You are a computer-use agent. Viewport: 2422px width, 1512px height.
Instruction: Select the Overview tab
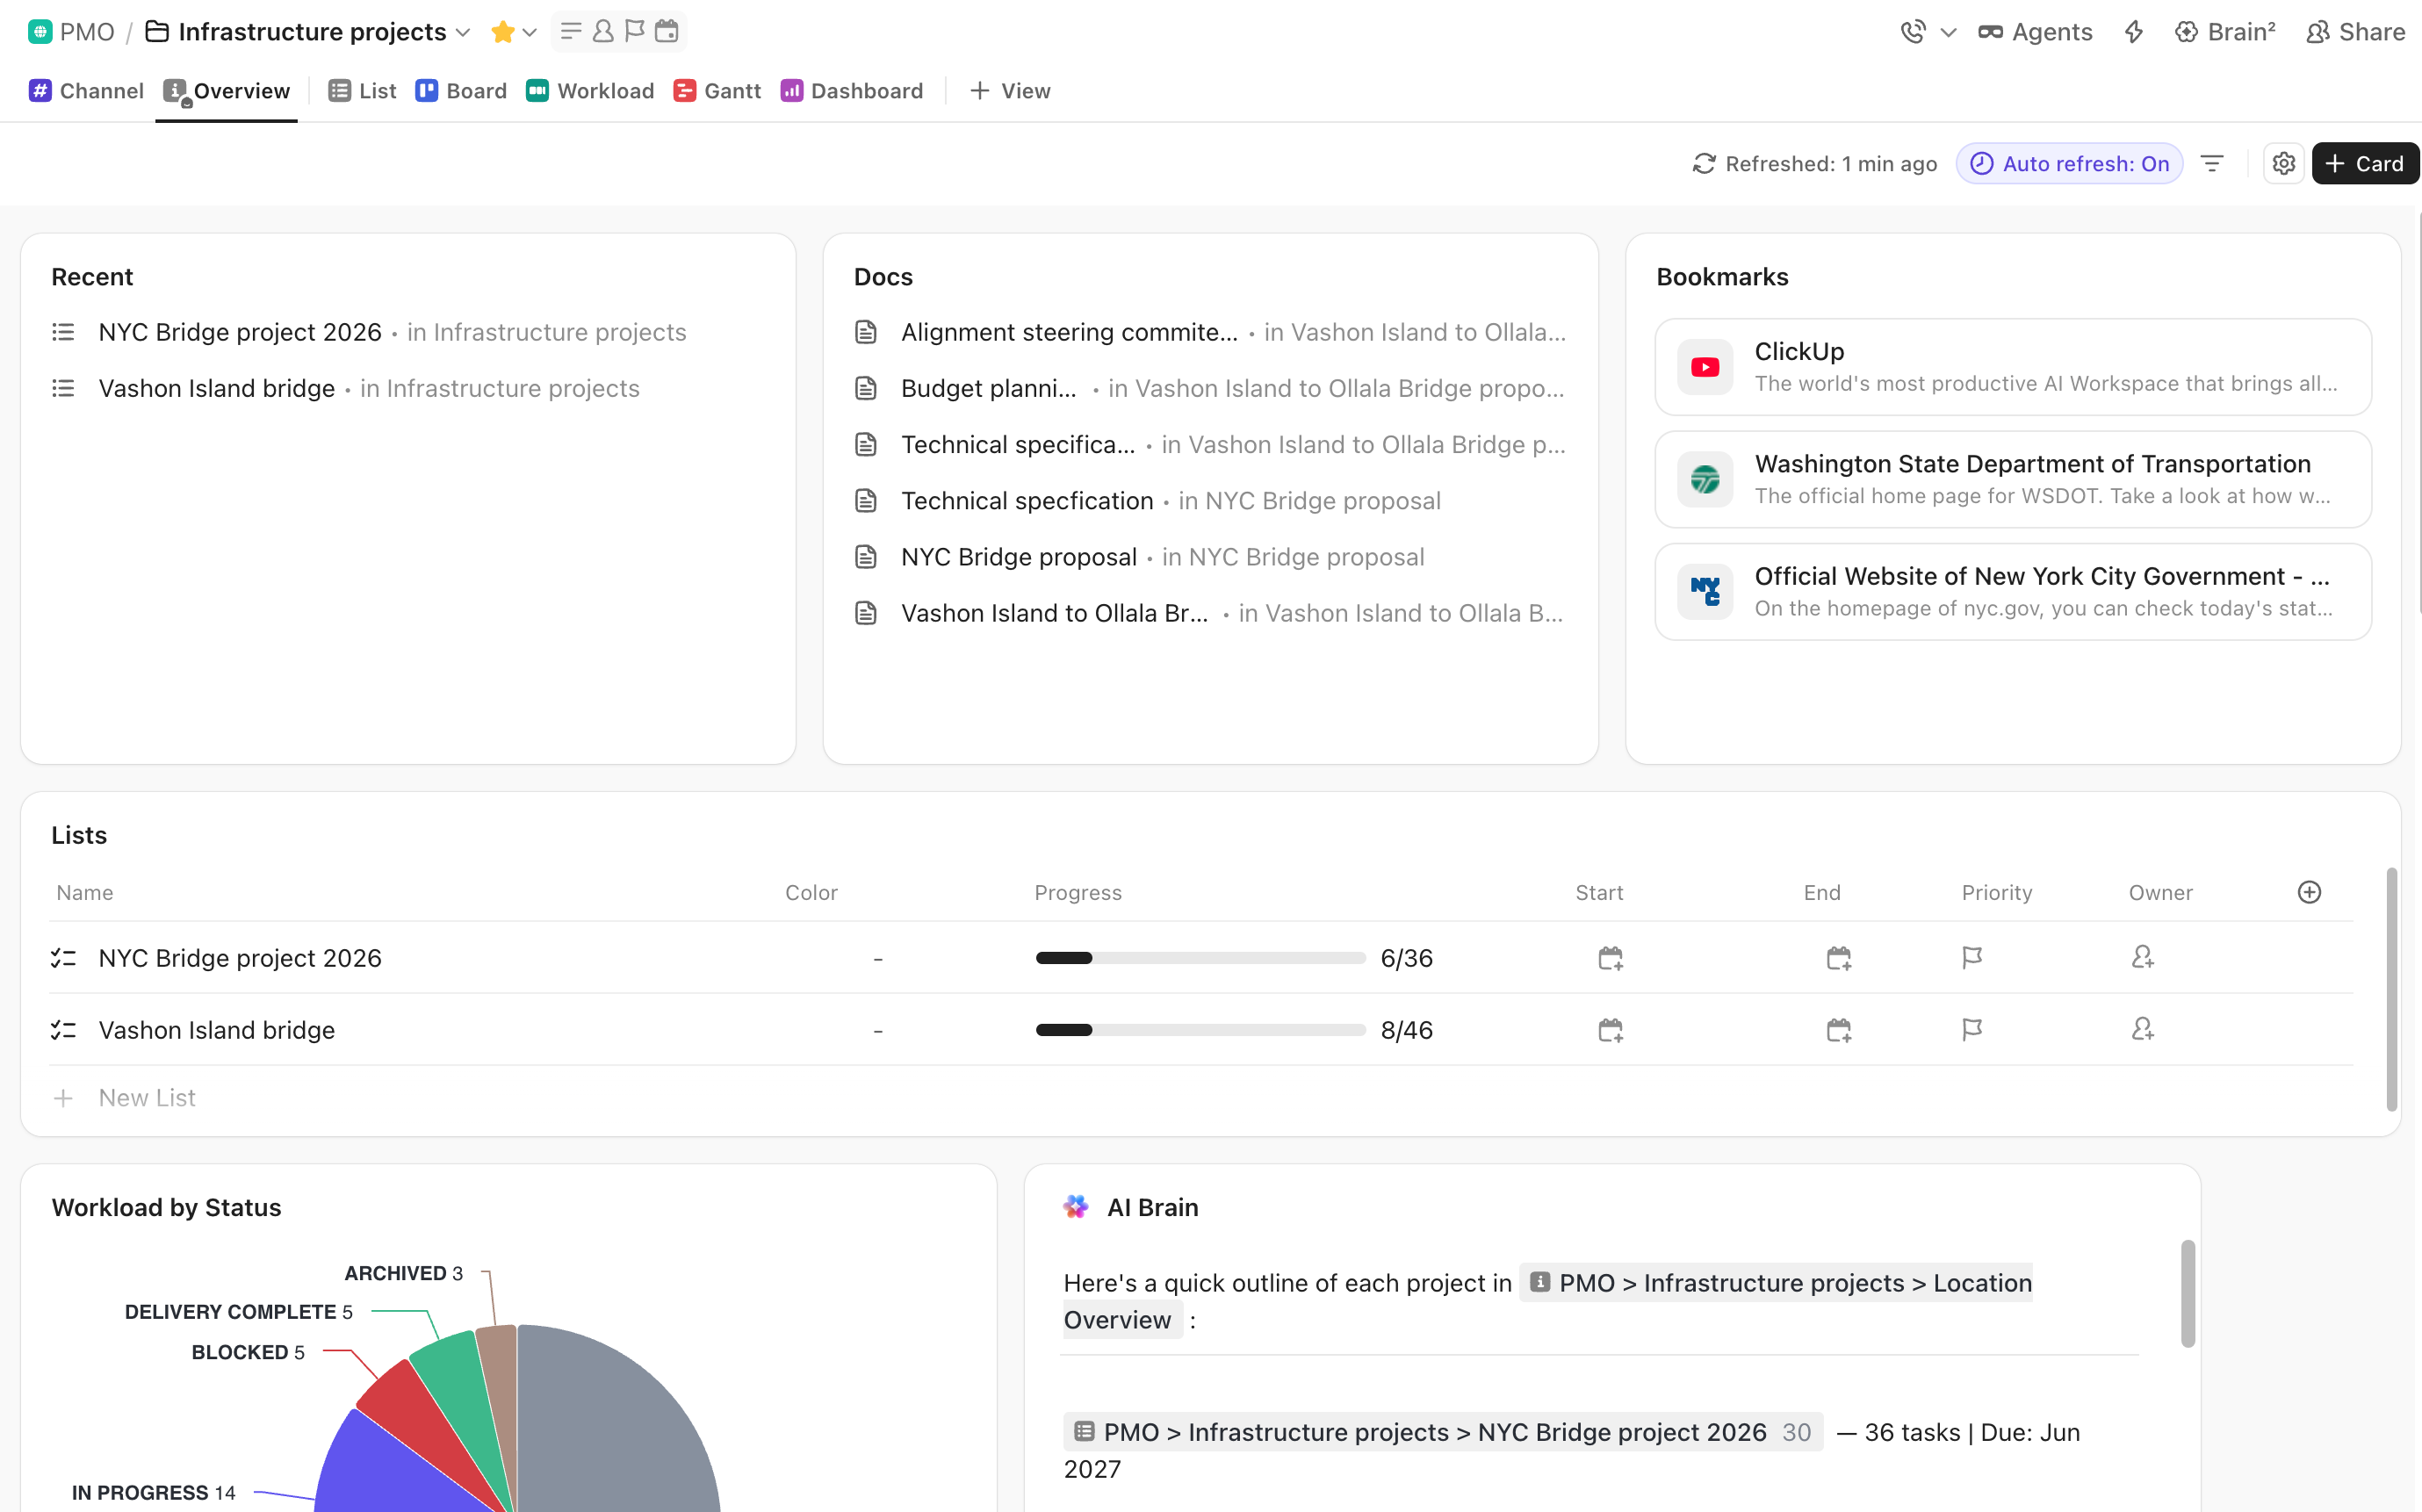tap(227, 91)
